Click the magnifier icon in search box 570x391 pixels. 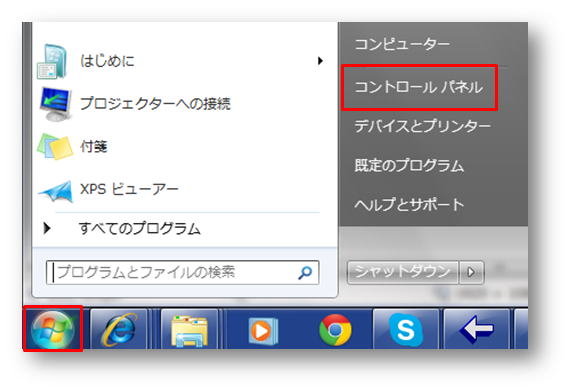pyautogui.click(x=305, y=273)
